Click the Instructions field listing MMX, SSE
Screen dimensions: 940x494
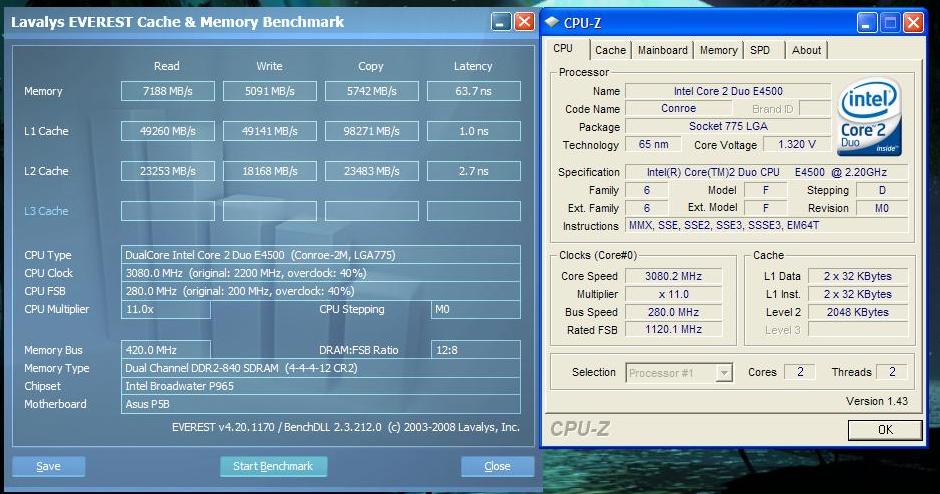point(767,225)
